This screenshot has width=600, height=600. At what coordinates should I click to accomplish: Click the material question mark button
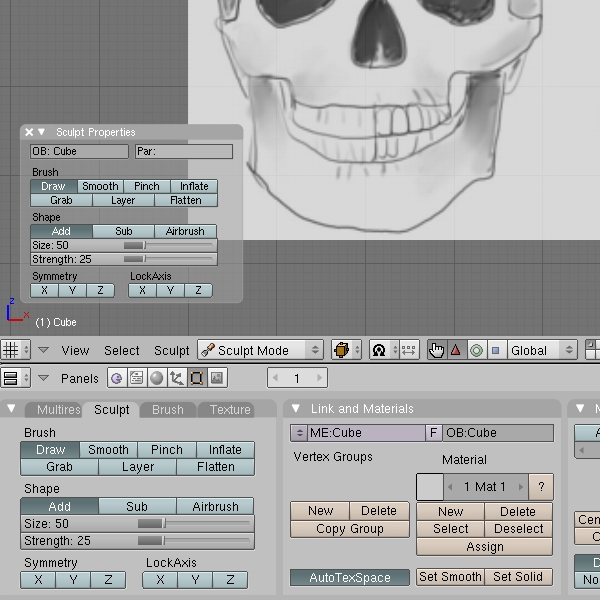click(541, 487)
